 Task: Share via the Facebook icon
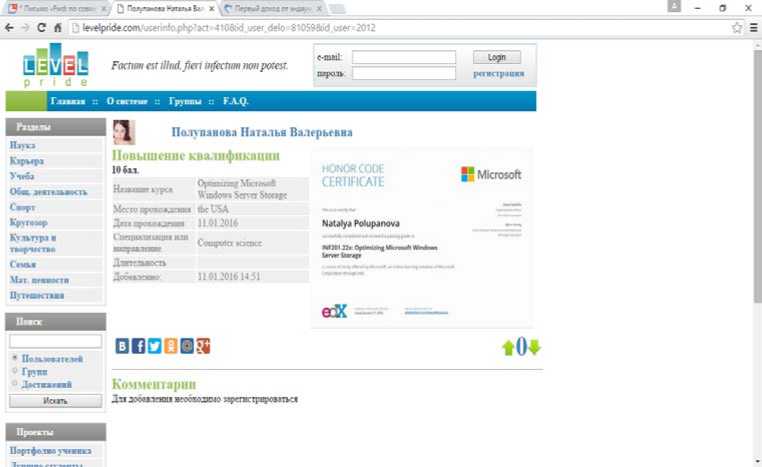click(139, 346)
